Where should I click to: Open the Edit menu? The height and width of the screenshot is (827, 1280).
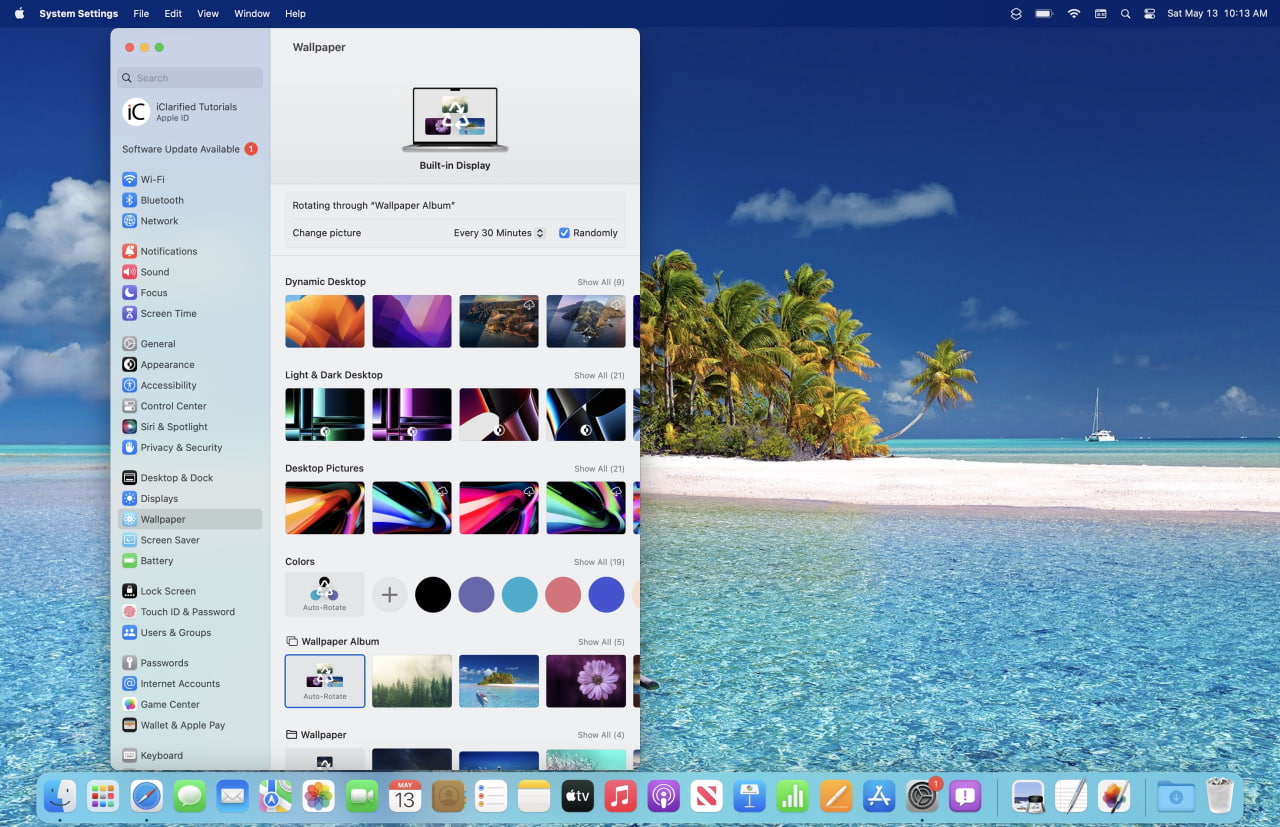click(x=173, y=13)
